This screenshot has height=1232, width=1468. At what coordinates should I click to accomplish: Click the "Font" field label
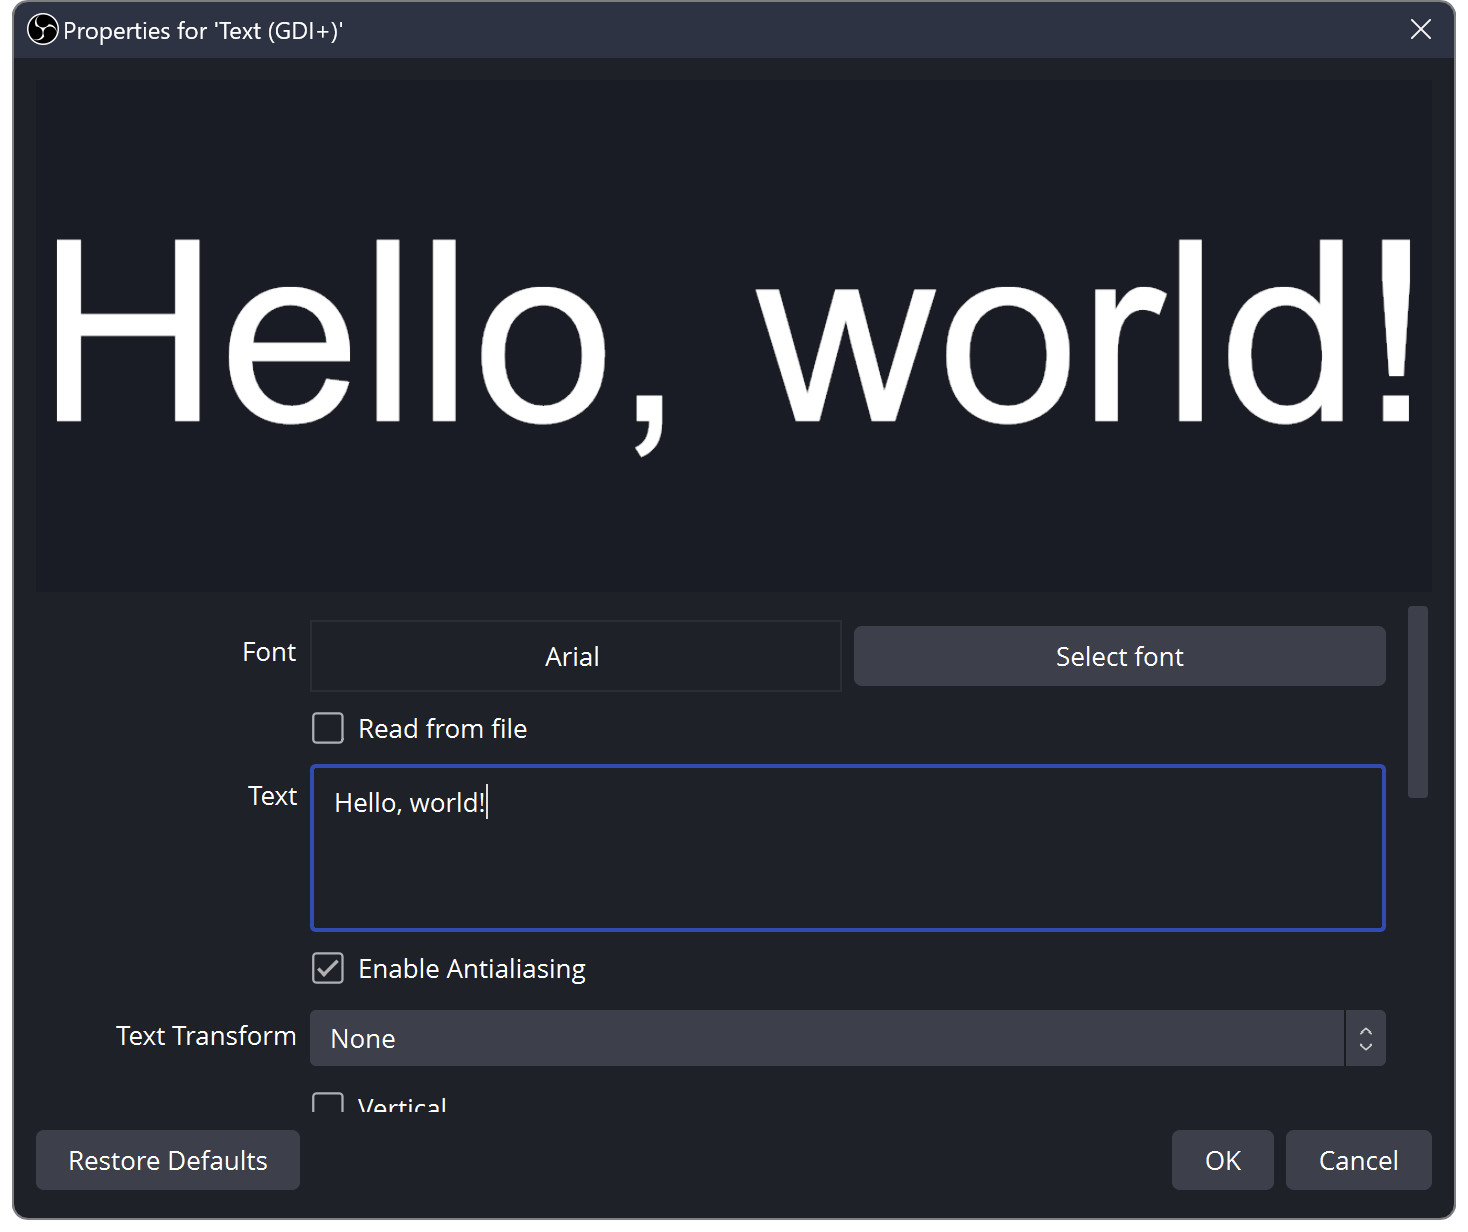click(x=269, y=652)
